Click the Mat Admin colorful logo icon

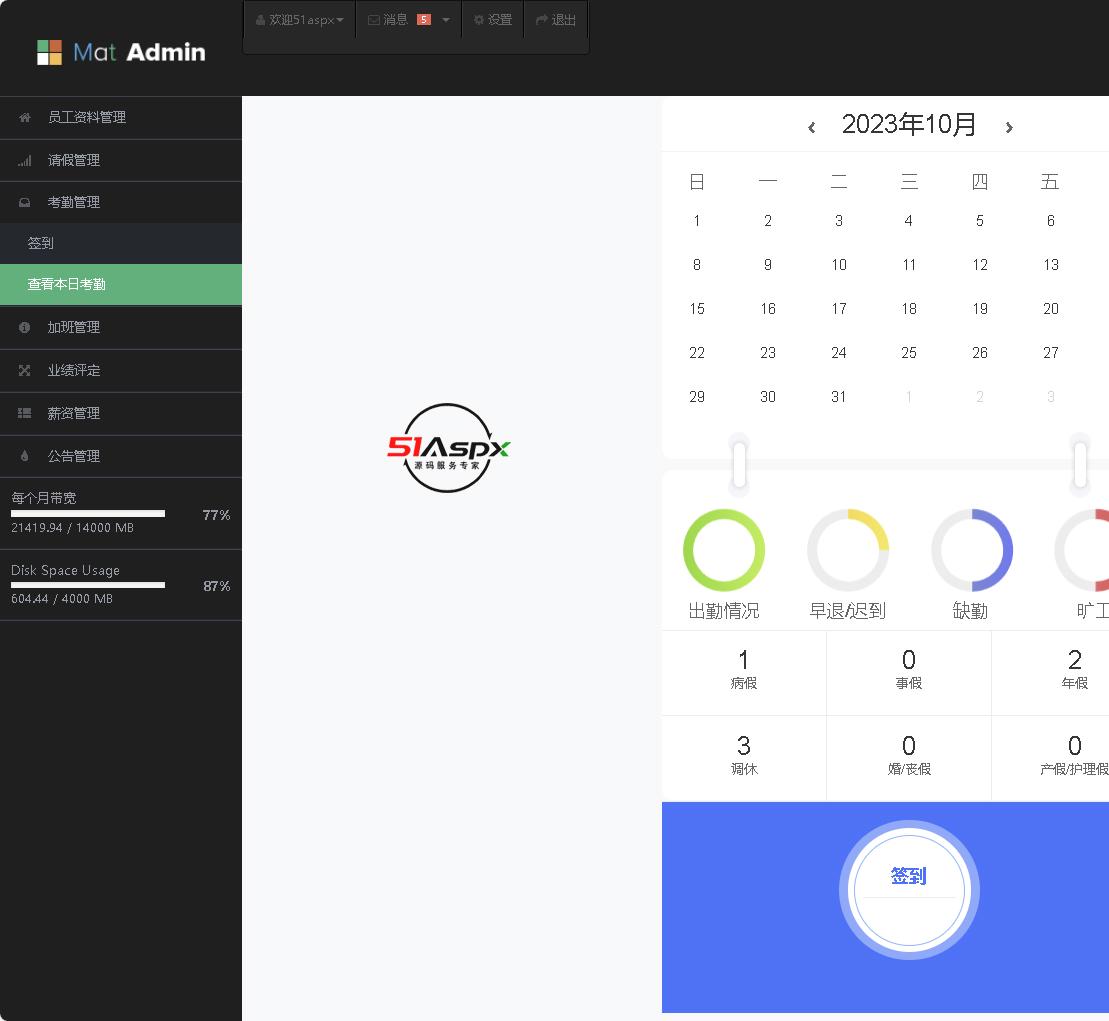pyautogui.click(x=50, y=52)
